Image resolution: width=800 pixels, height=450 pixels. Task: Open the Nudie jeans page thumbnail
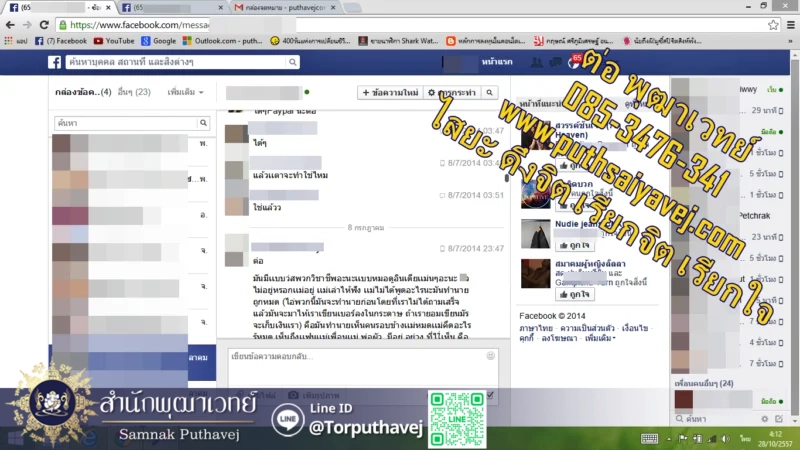(x=535, y=234)
